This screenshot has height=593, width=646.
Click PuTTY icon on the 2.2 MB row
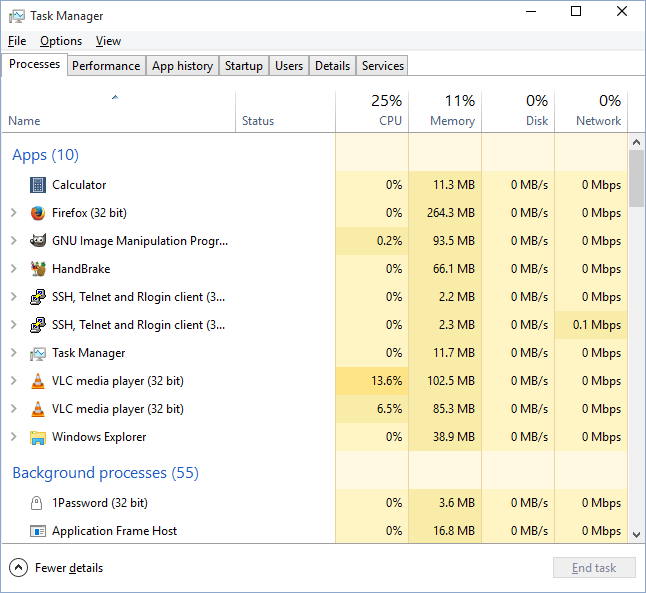pyautogui.click(x=38, y=297)
